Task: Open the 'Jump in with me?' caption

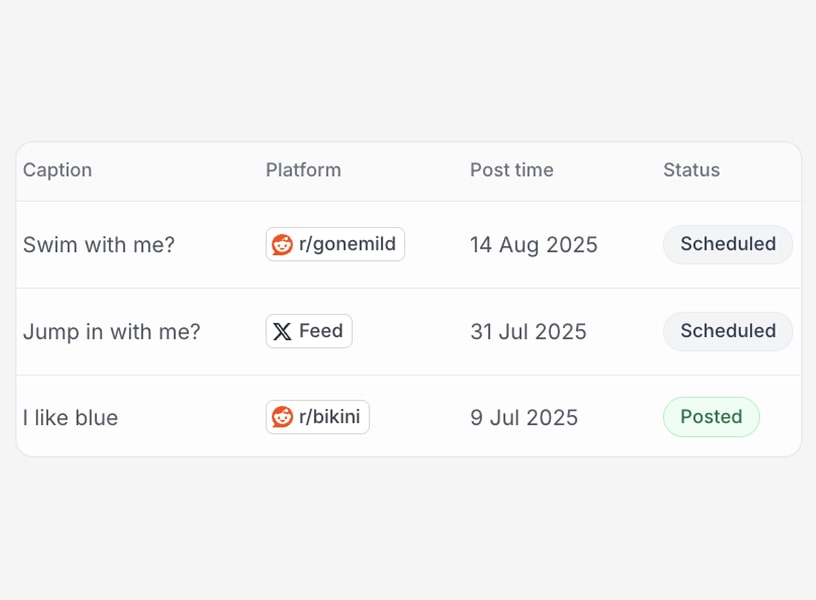Action: coord(111,332)
